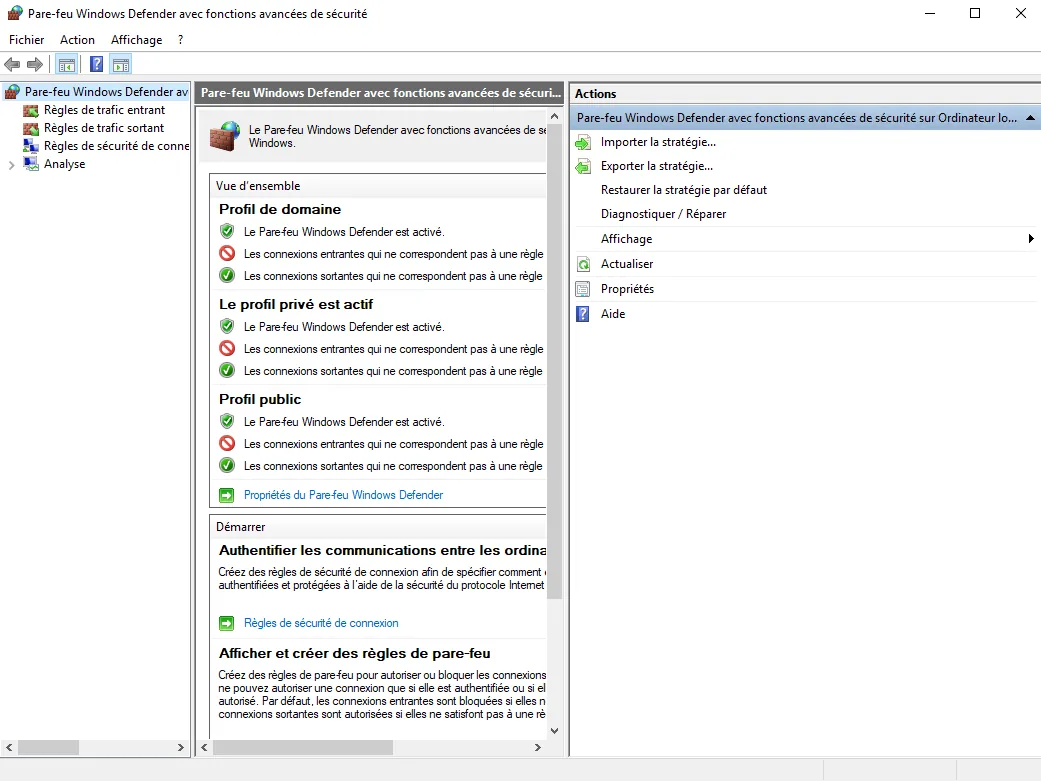Click the Aide question-mark icon in Actions
Viewport: 1041px width, 781px height.
583,313
